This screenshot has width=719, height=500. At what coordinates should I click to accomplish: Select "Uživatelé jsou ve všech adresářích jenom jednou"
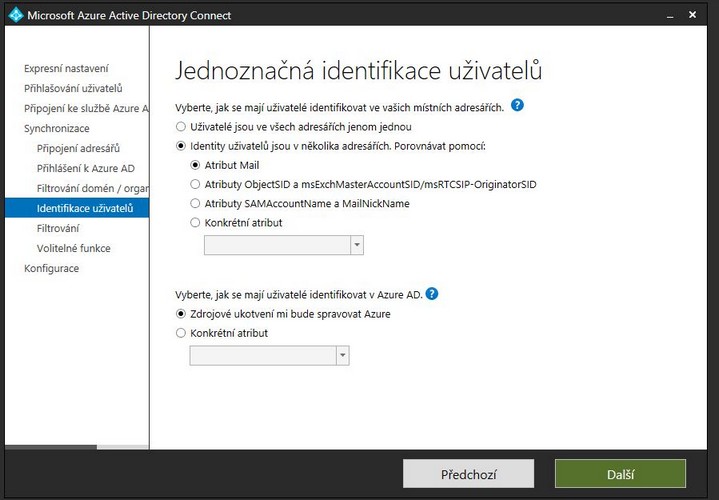point(181,127)
